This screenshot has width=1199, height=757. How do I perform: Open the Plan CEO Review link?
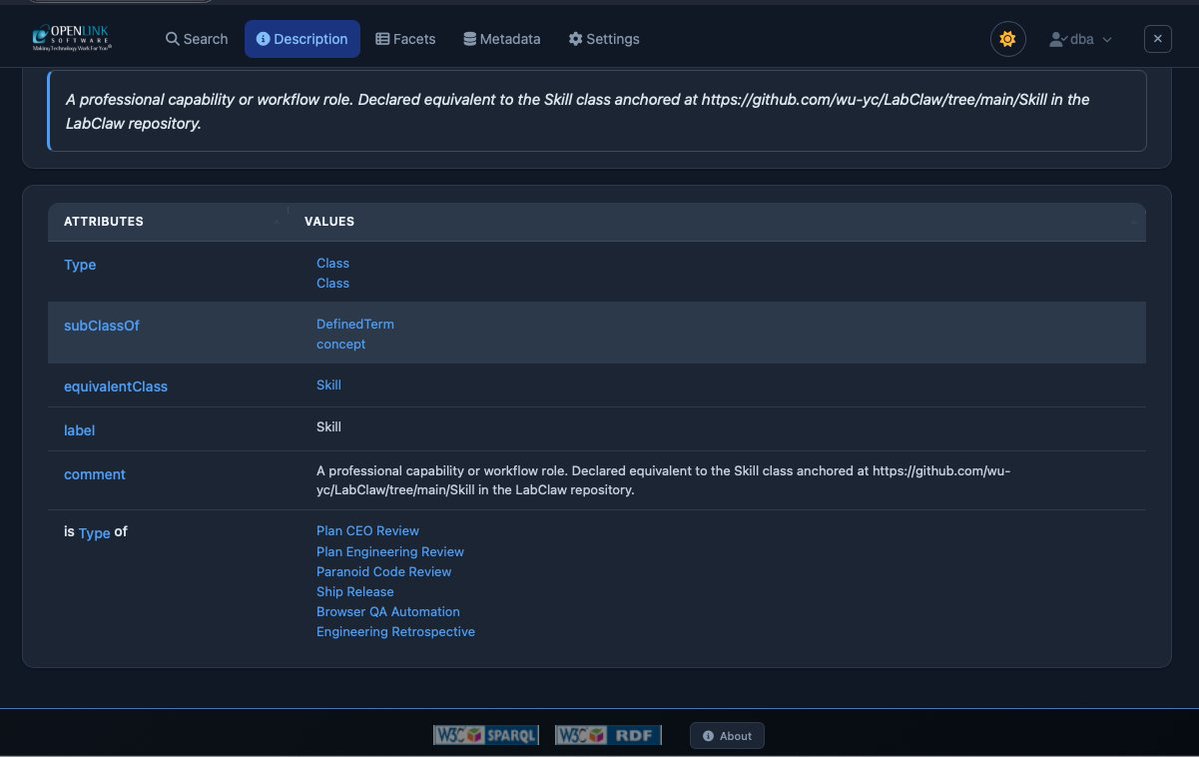click(367, 531)
